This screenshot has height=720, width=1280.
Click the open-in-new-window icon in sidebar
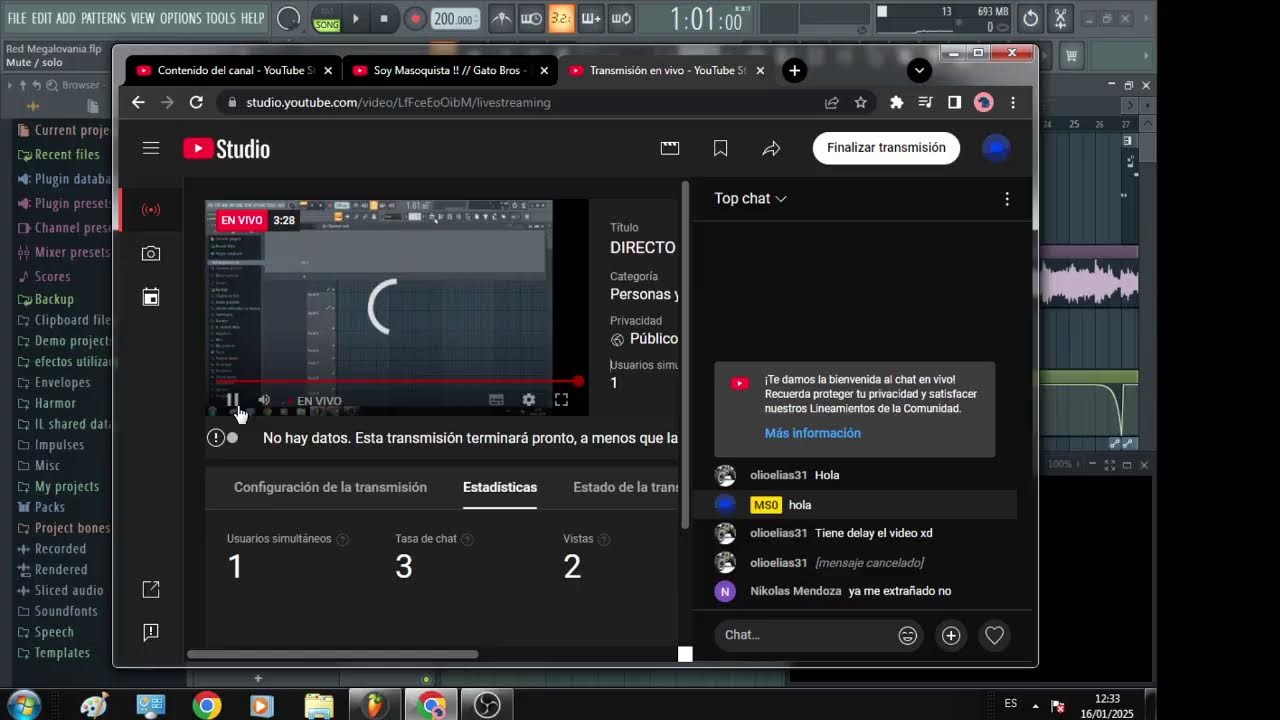coord(151,590)
